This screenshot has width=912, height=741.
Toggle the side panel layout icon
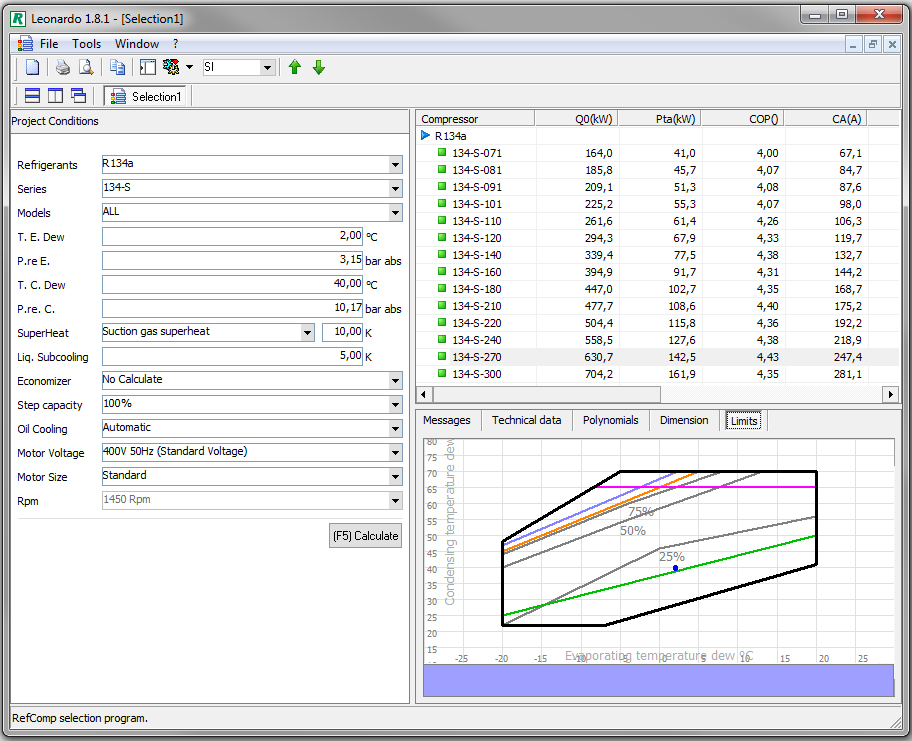148,67
